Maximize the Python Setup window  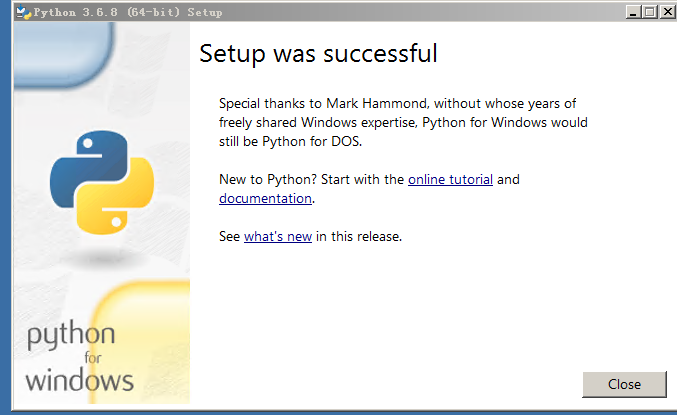click(x=650, y=12)
